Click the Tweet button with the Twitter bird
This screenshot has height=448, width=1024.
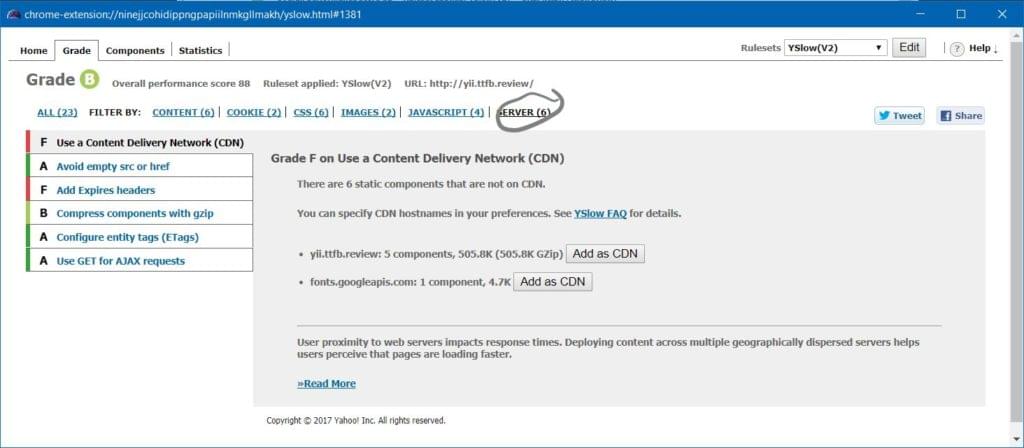click(x=899, y=115)
